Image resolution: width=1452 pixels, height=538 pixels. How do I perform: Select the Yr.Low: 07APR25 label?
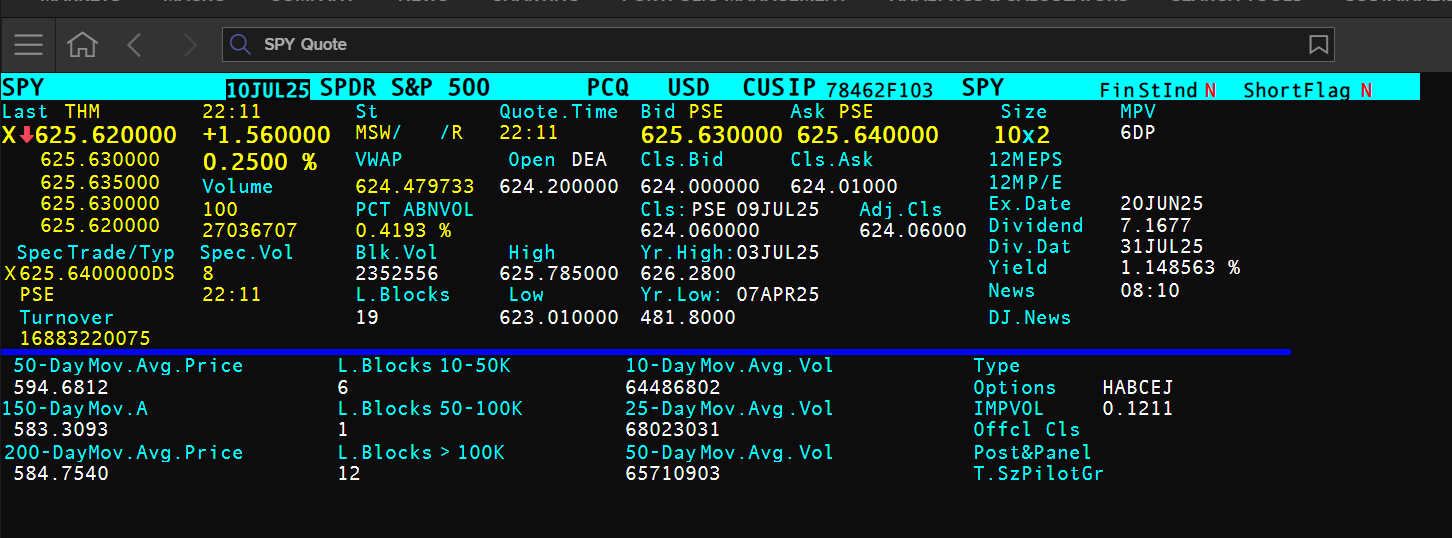(x=730, y=296)
